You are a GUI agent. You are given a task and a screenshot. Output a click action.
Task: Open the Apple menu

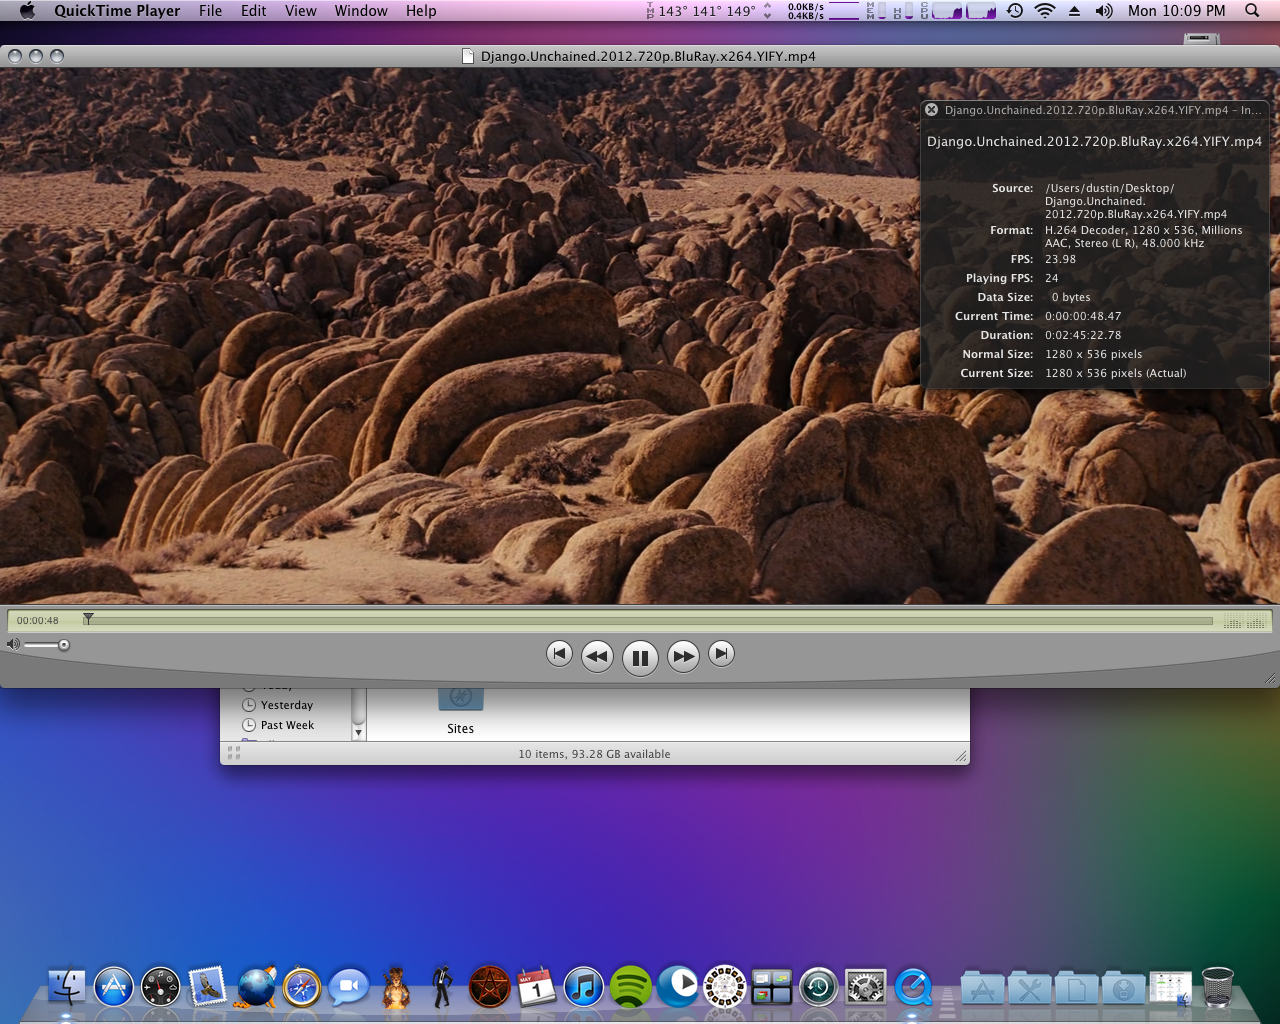(27, 11)
